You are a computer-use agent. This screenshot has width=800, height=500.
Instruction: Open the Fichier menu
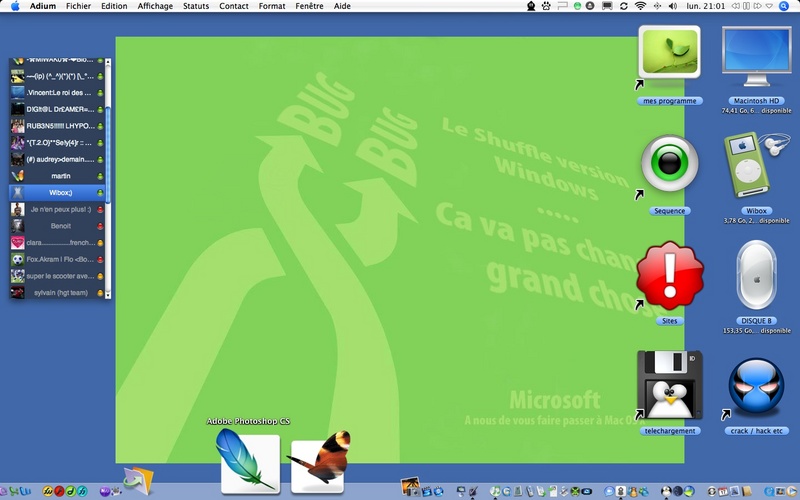coord(78,6)
